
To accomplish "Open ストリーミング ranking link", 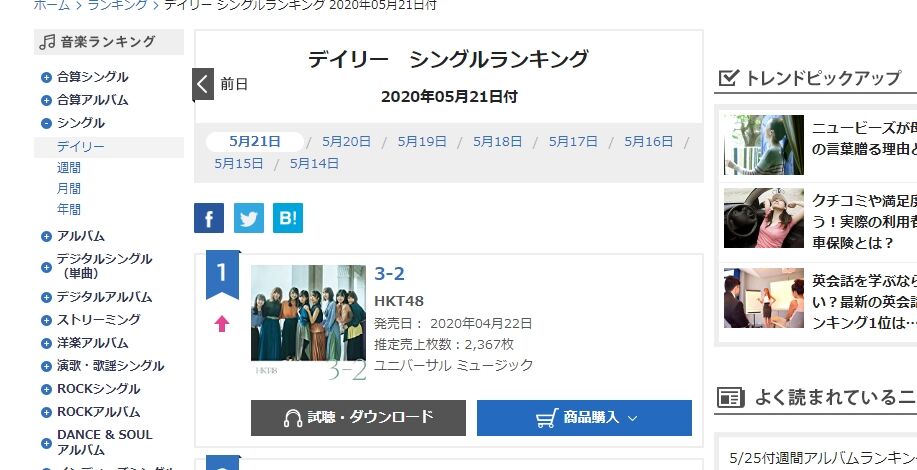I will (x=98, y=320).
